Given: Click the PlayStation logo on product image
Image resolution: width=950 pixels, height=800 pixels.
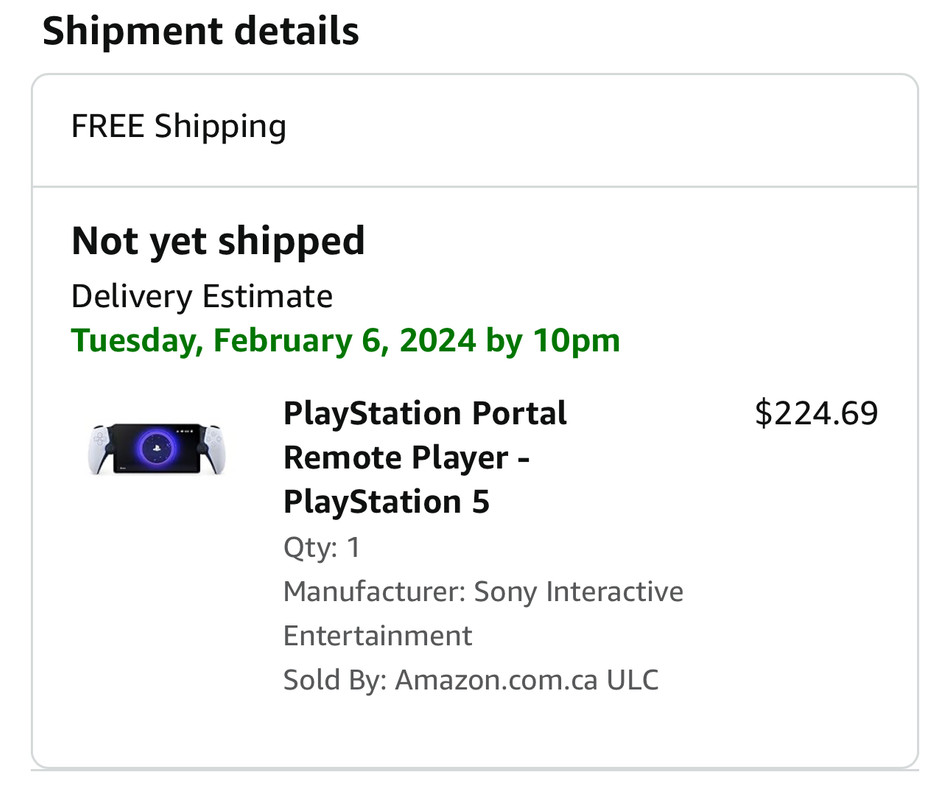Looking at the screenshot, I should (x=155, y=448).
